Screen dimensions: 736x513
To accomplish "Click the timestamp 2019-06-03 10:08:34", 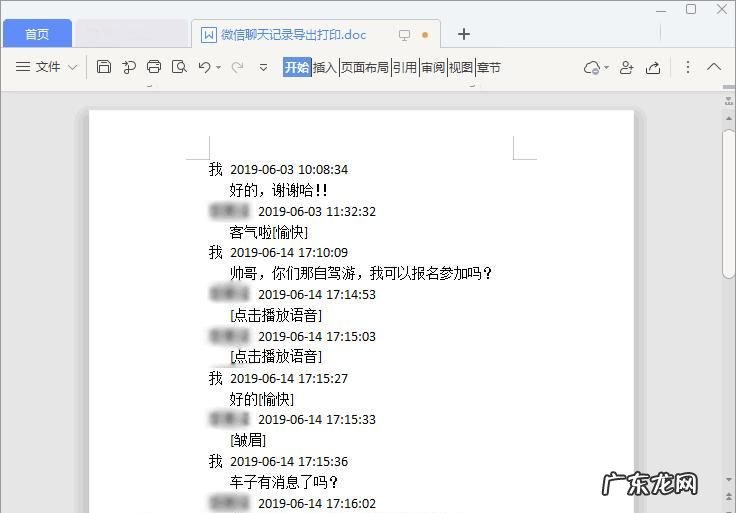I will point(289,169).
